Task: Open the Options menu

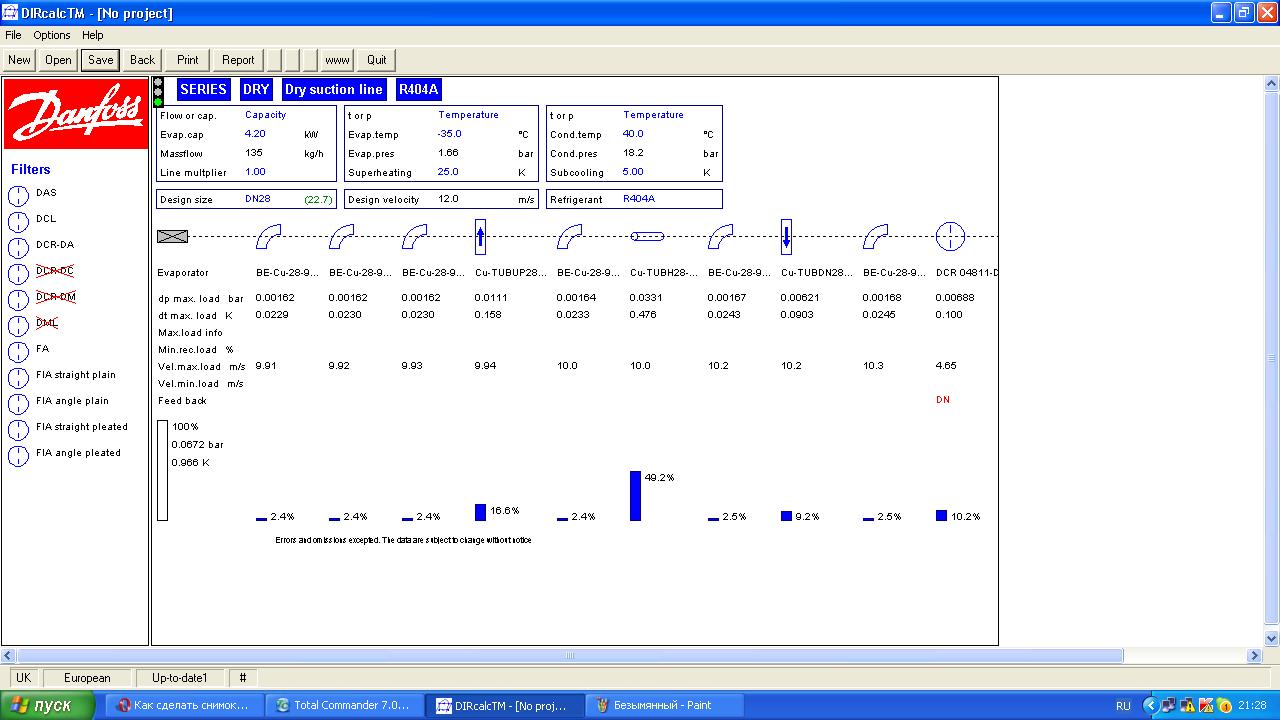Action: coord(52,35)
